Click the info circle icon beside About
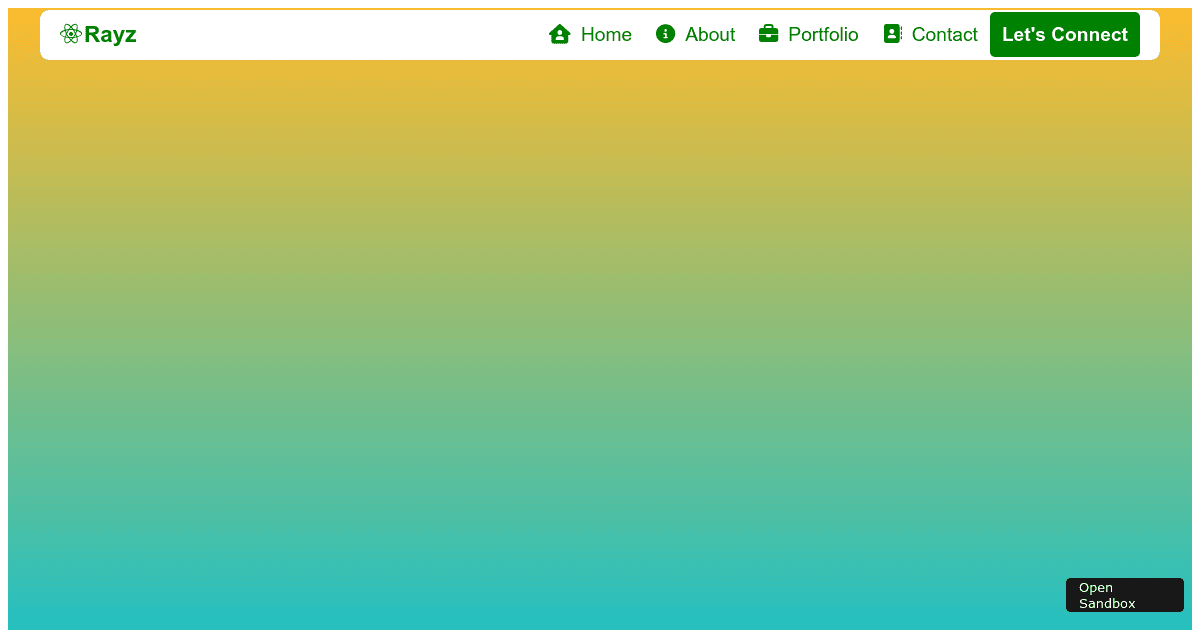Screen dimensions: 1200x630 click(x=665, y=34)
